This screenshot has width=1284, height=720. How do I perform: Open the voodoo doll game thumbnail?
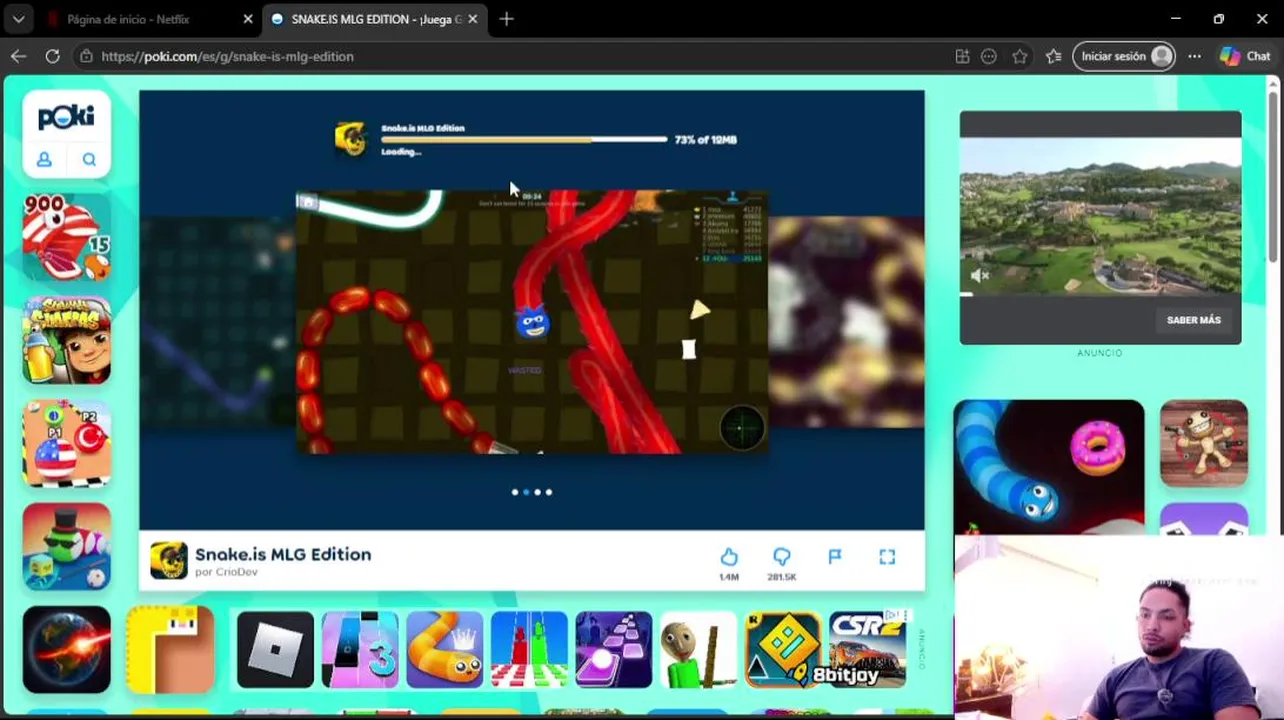click(x=1204, y=444)
